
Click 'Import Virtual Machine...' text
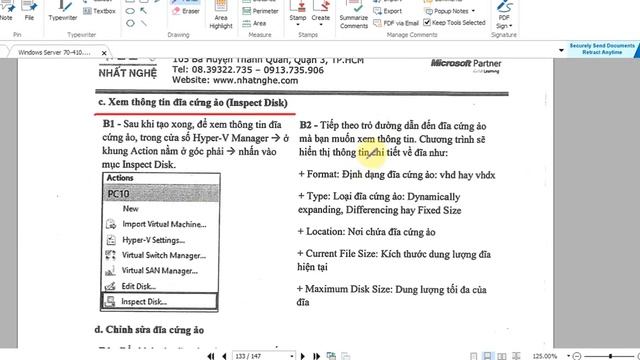[x=164, y=224]
